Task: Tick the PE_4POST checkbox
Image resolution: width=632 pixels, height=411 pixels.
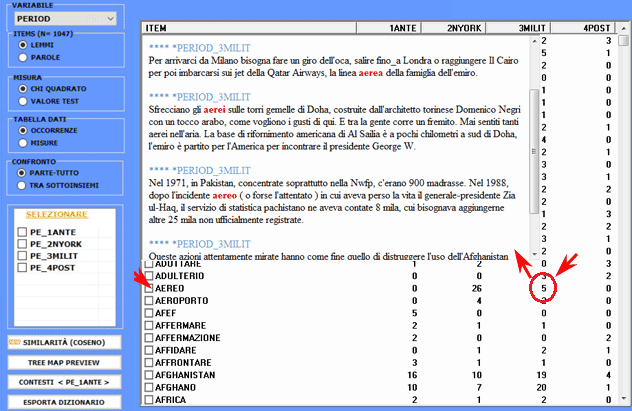Action: tap(22, 268)
